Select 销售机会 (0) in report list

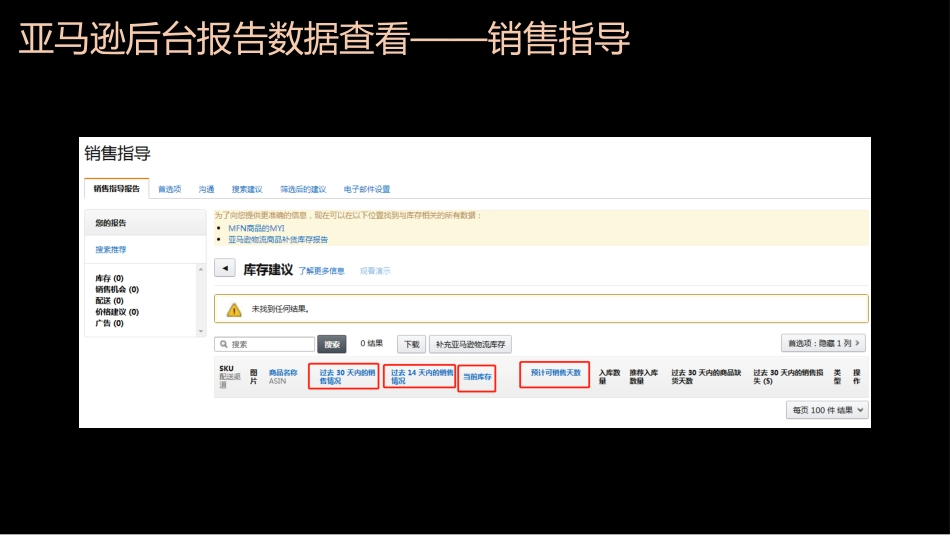117,290
